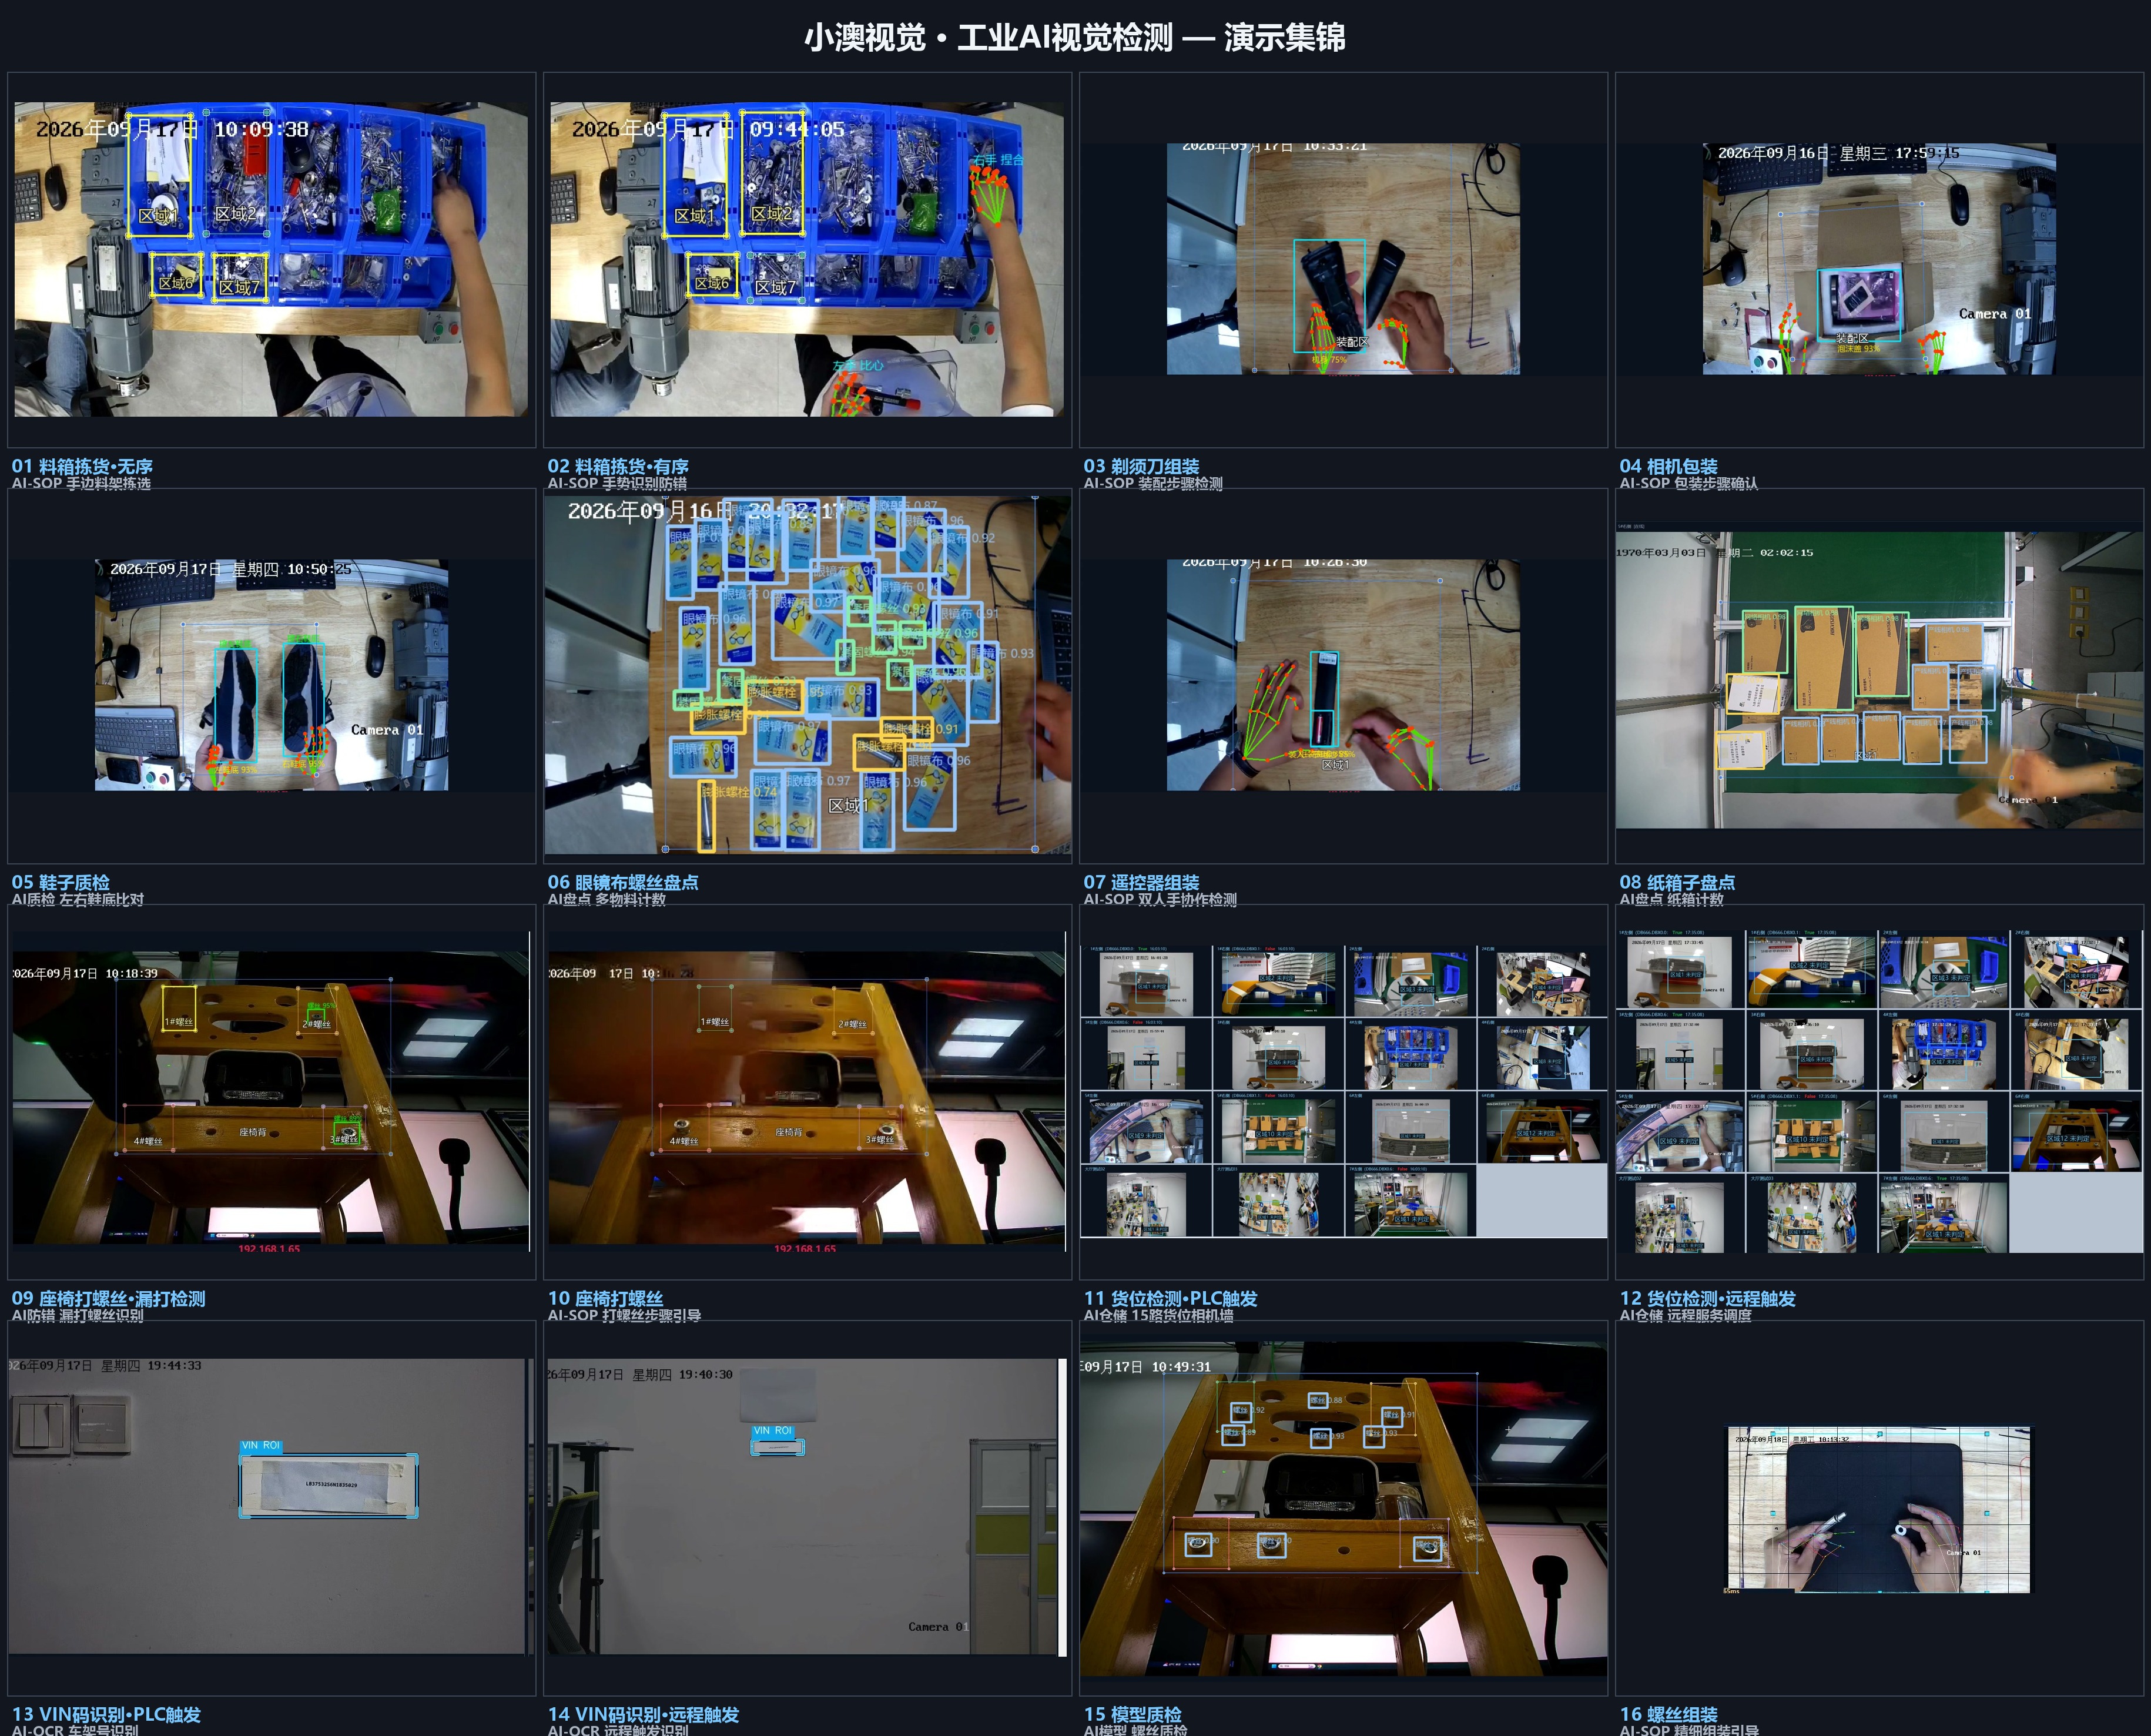Open the 08 纸箱子盘点 video thumbnail
Viewport: 2151px width, 1736px height.
coord(1879,676)
